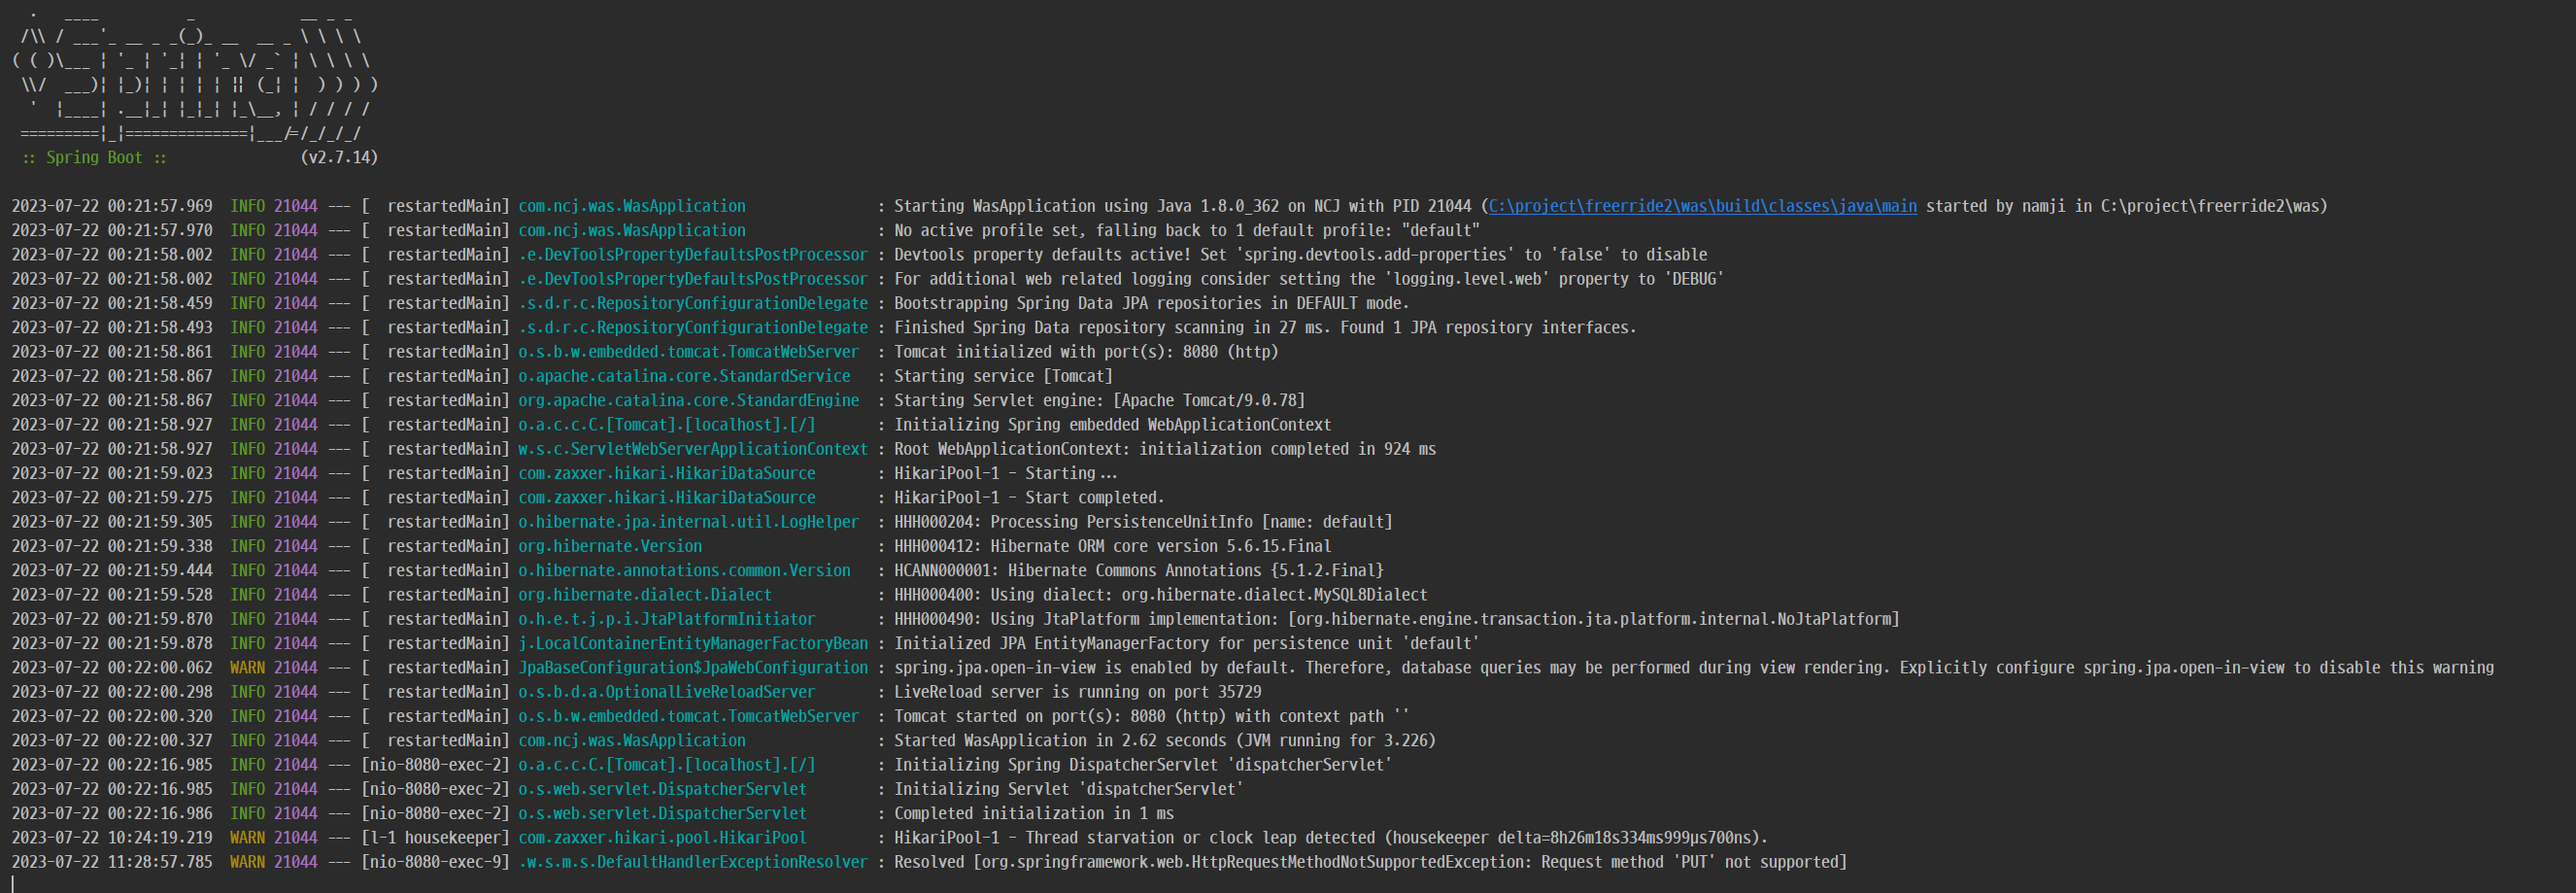This screenshot has height=893, width=2576.
Task: Click 'HikariPool-1 - Starting...' message
Action: click(x=1006, y=473)
